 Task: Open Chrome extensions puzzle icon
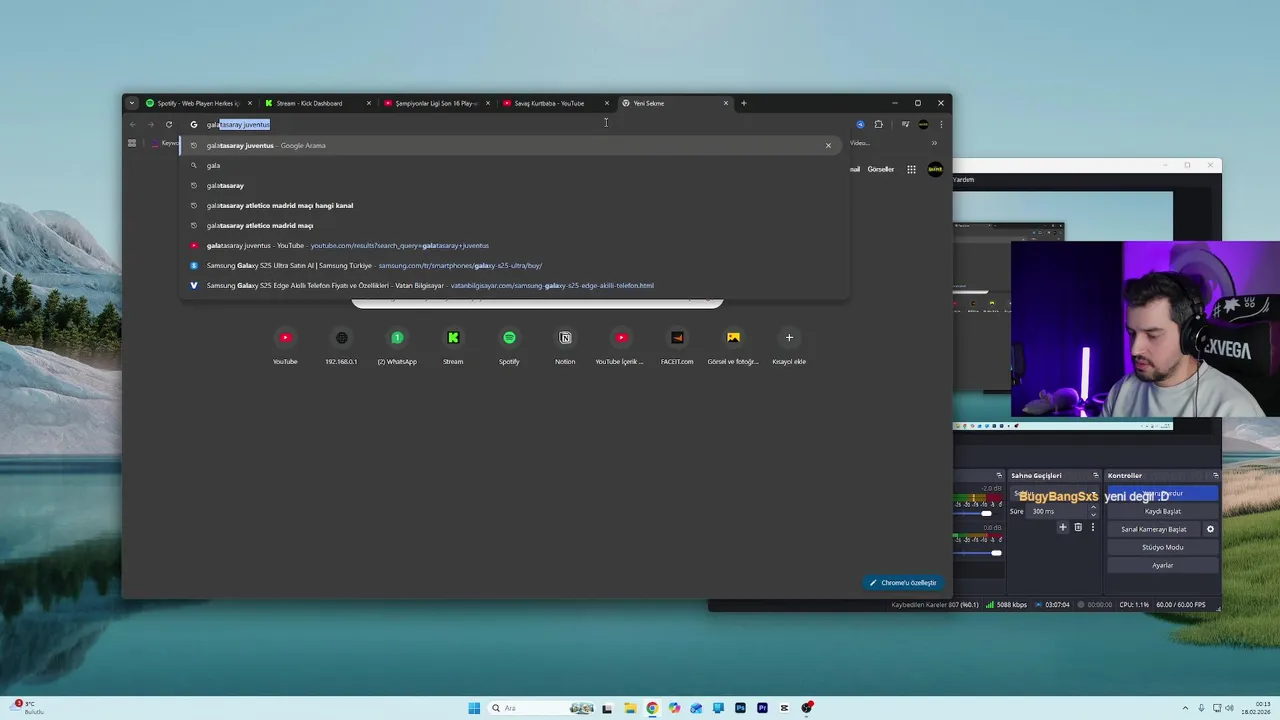[x=878, y=124]
